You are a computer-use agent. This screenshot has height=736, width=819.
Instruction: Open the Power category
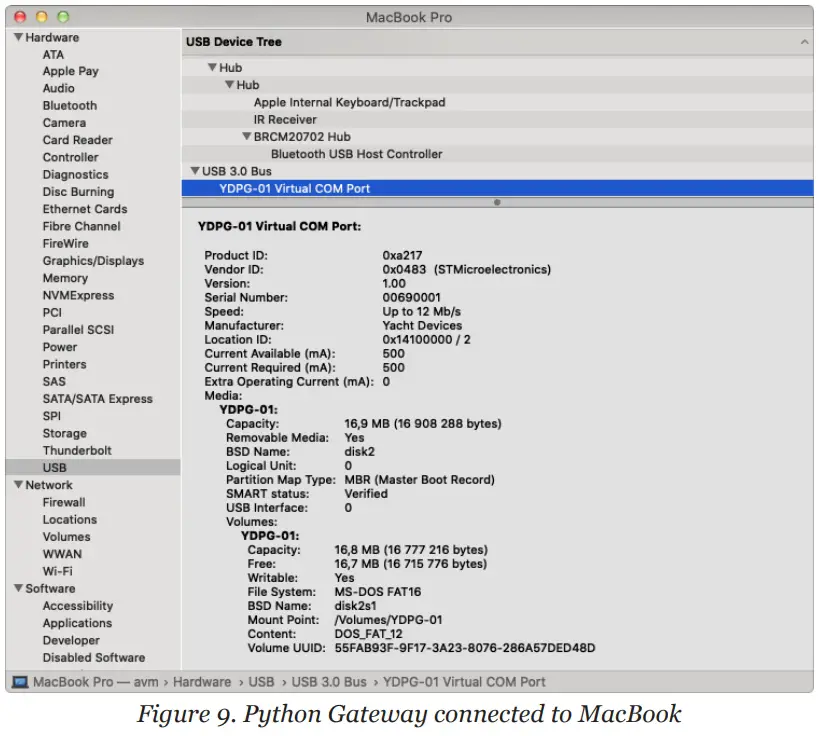pyautogui.click(x=60, y=347)
